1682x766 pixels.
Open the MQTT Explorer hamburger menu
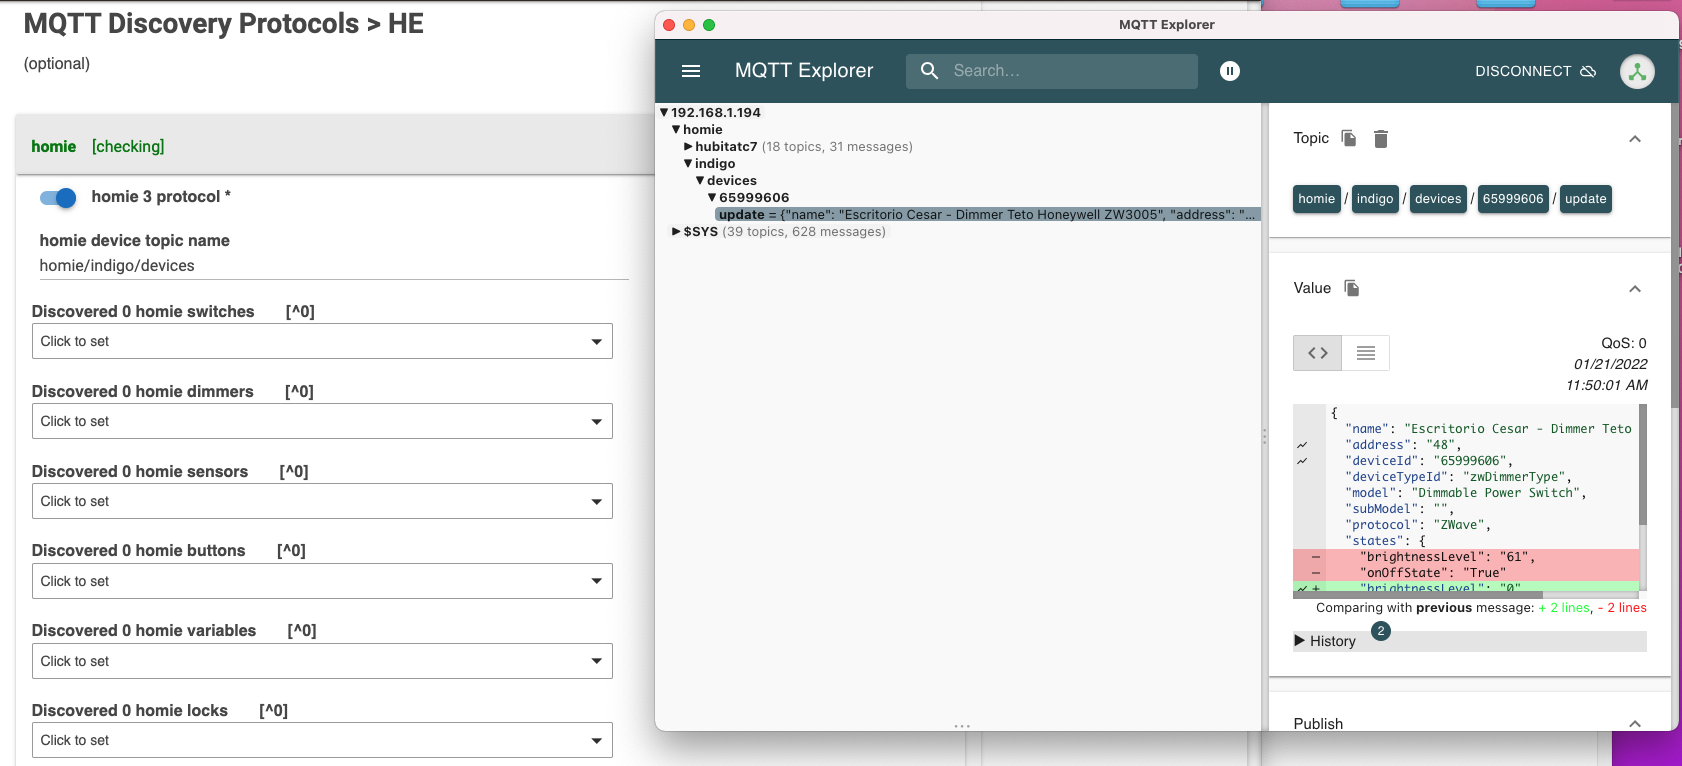(691, 71)
